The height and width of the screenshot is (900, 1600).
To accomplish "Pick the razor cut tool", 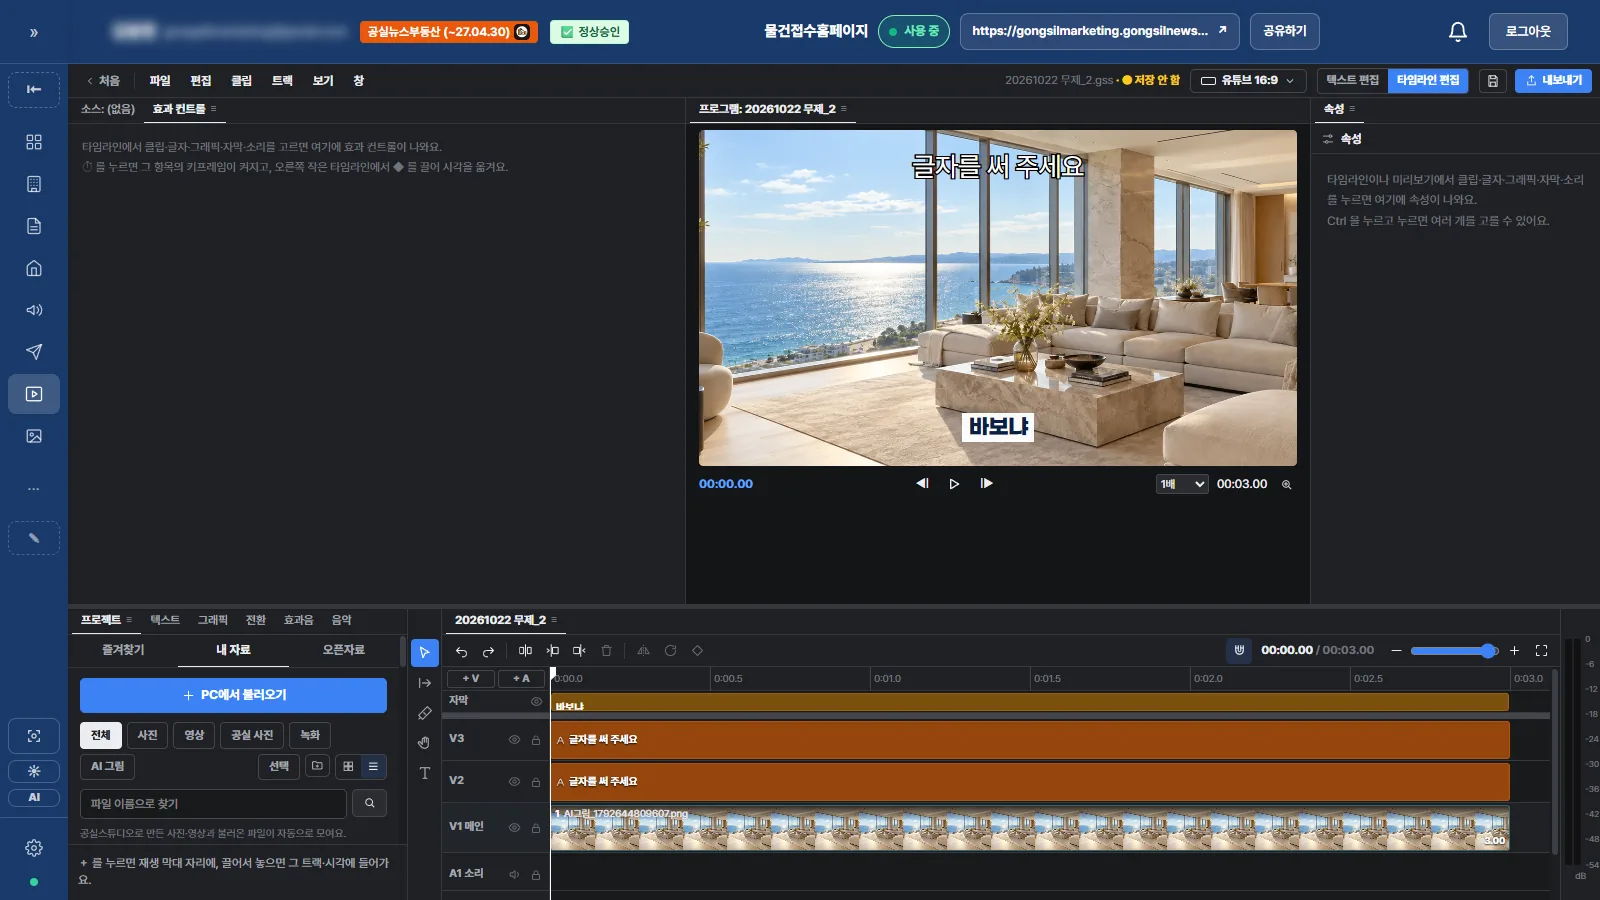I will point(425,713).
